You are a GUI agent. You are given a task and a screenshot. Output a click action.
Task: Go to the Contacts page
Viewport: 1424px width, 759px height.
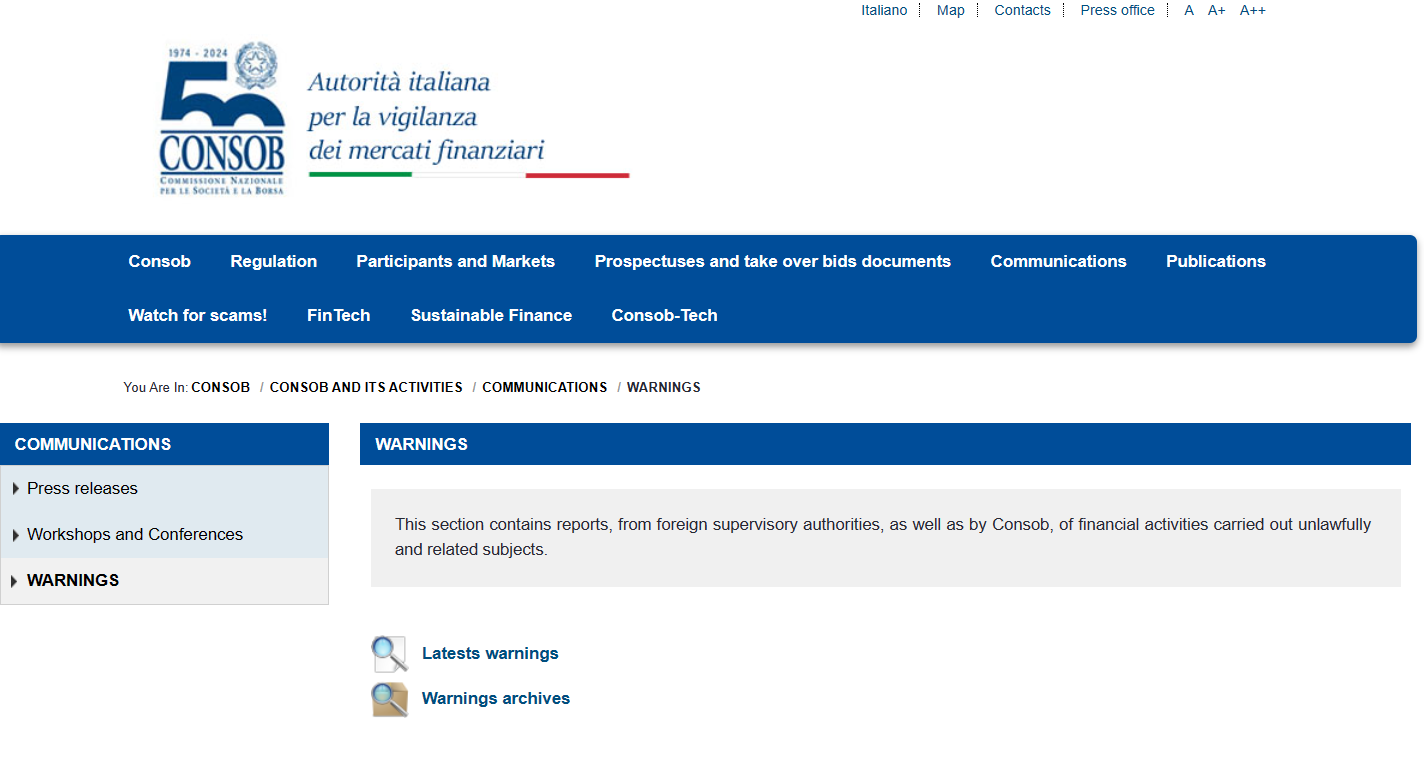point(1022,10)
